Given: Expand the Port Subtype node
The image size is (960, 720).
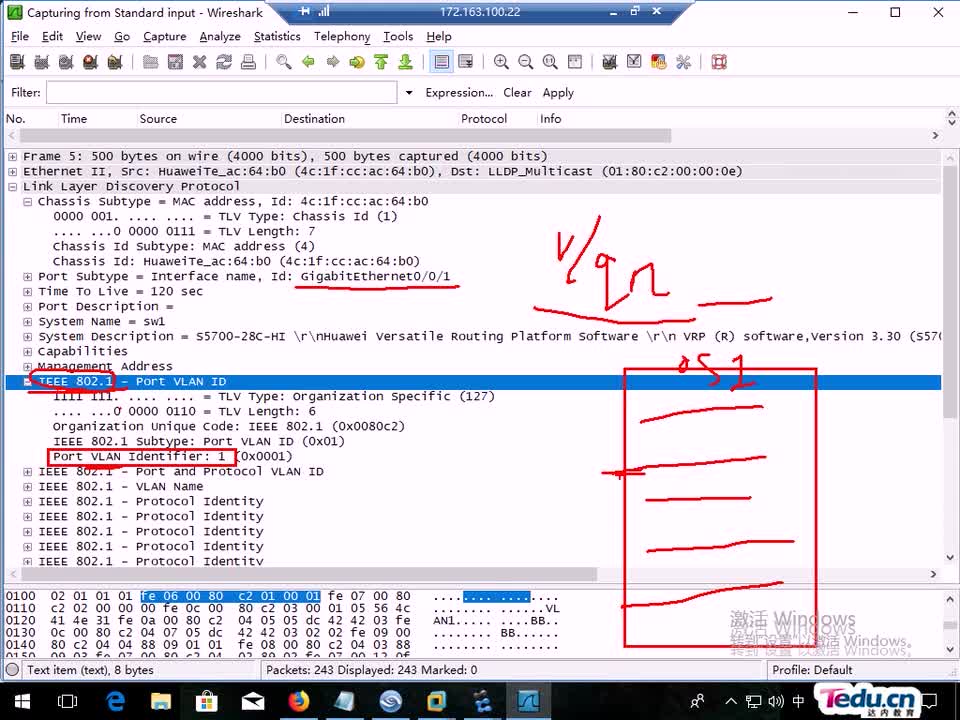Looking at the screenshot, I should pyautogui.click(x=28, y=277).
